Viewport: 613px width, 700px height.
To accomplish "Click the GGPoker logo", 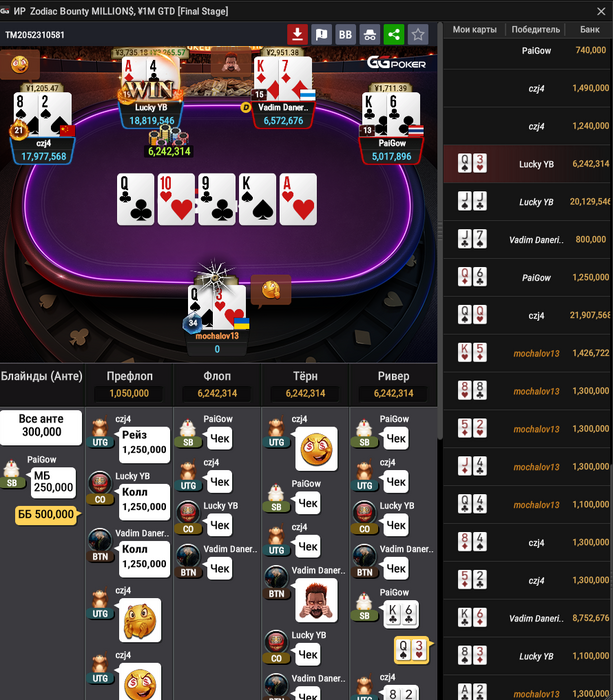I will [x=396, y=63].
